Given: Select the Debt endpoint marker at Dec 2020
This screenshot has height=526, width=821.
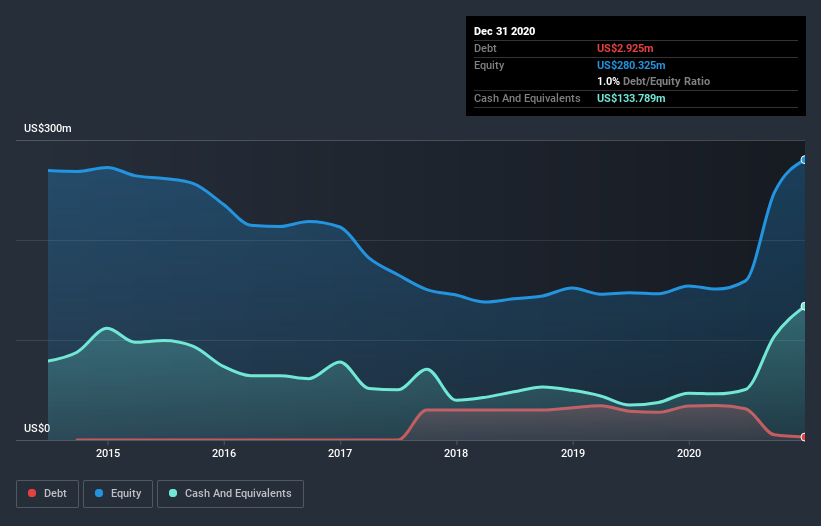Looking at the screenshot, I should pyautogui.click(x=804, y=437).
